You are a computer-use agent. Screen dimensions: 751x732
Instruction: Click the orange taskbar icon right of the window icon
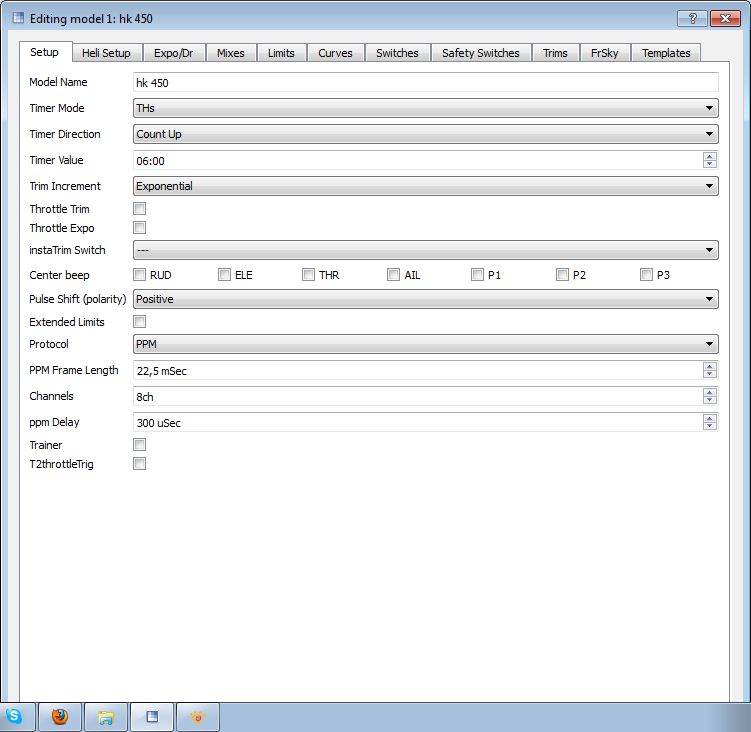click(x=198, y=716)
